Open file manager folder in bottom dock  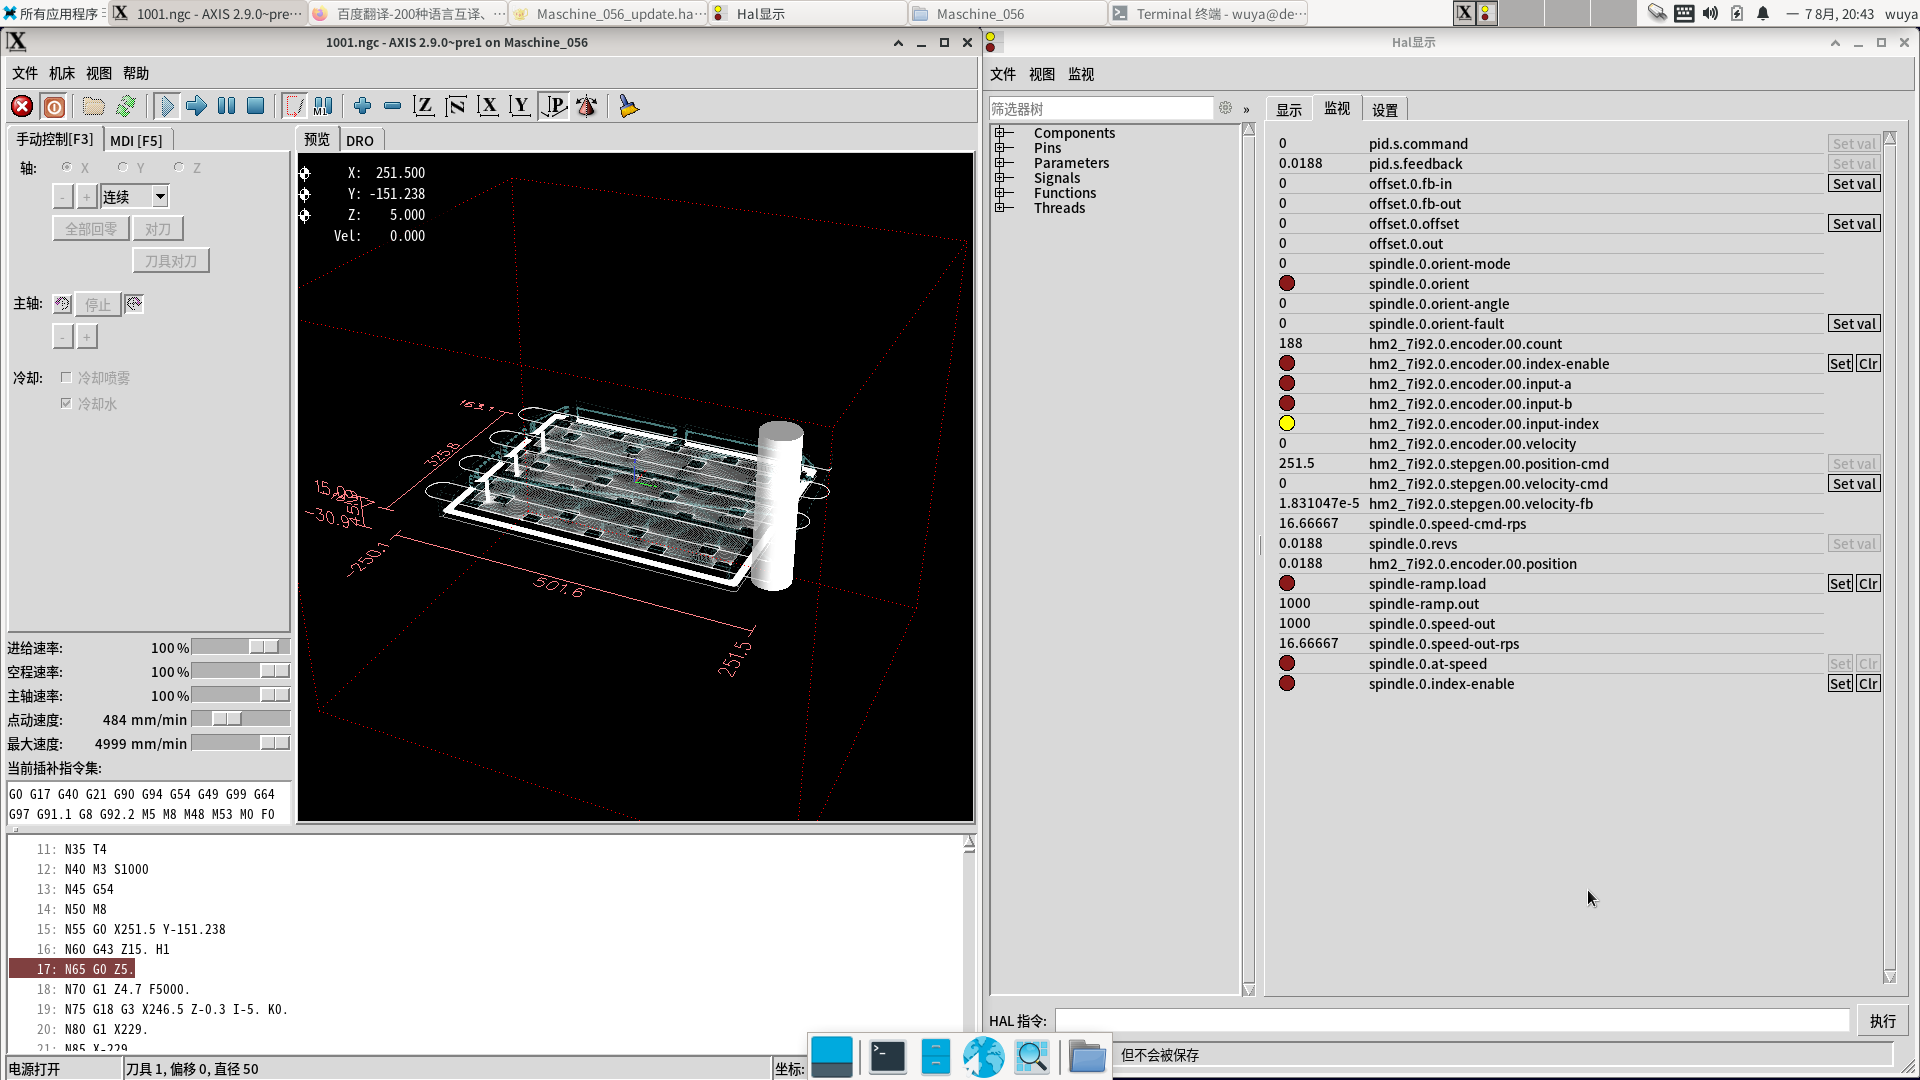point(1087,1057)
